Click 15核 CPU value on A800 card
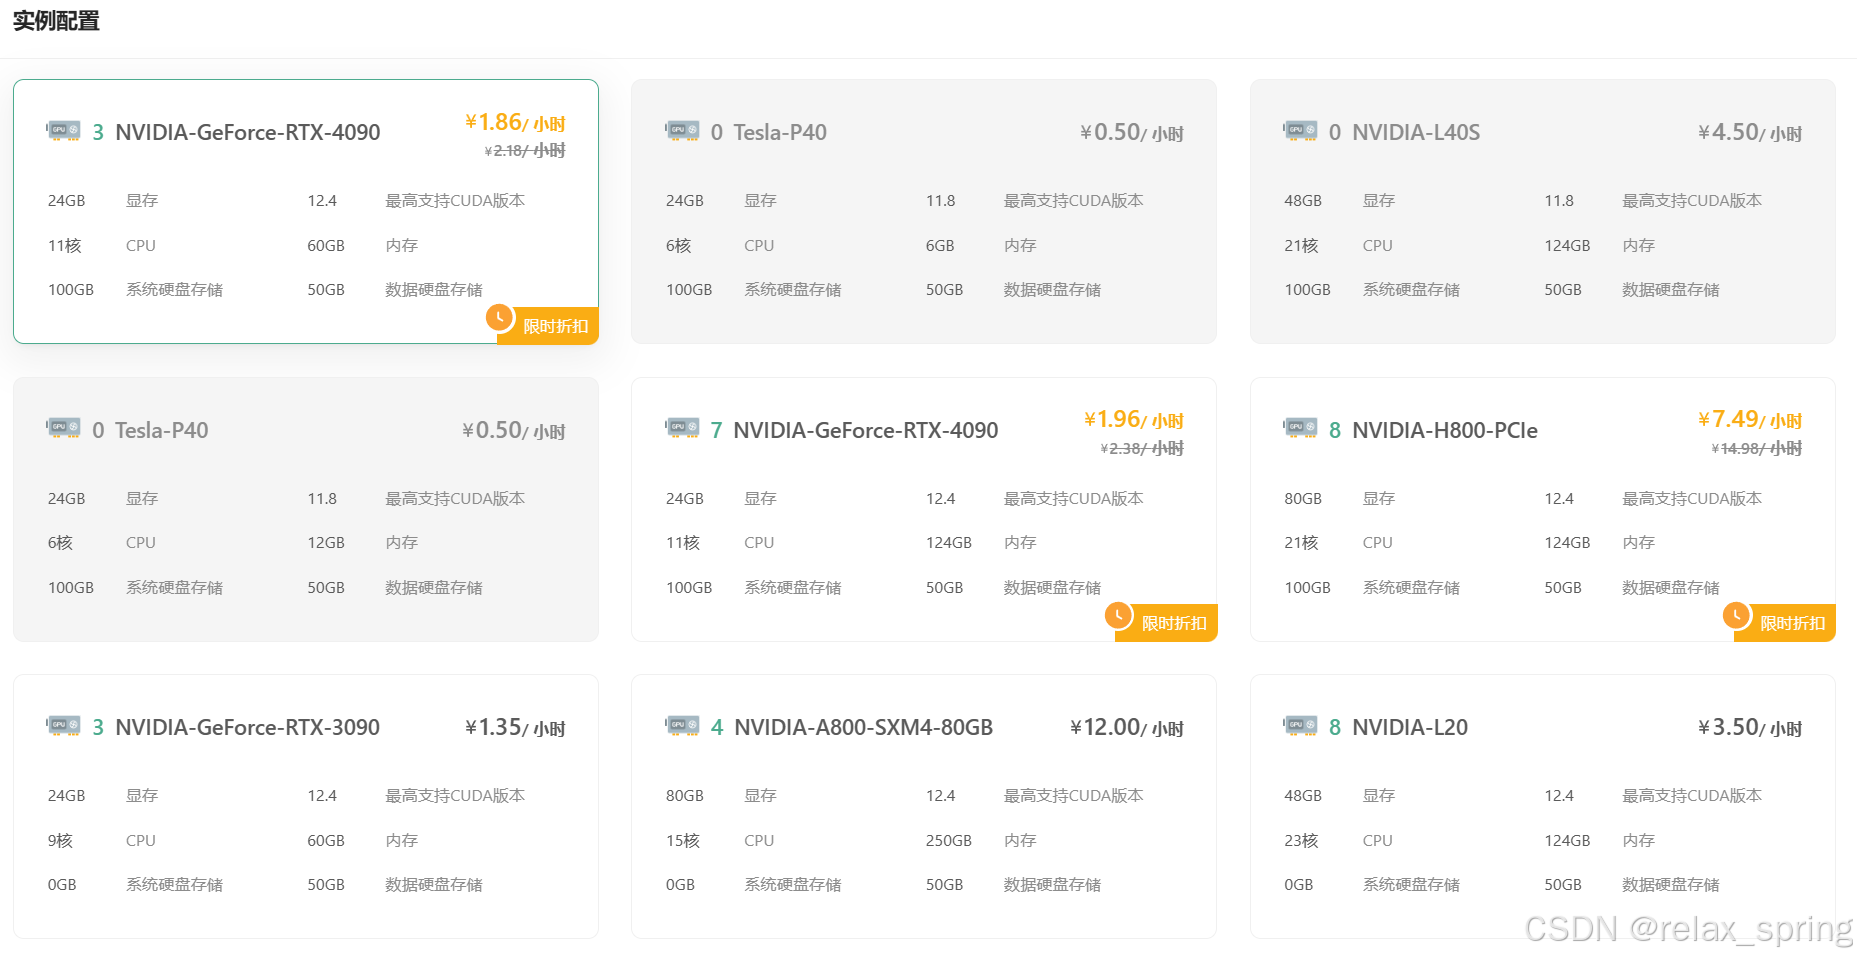Viewport: 1857px width, 961px height. [683, 840]
